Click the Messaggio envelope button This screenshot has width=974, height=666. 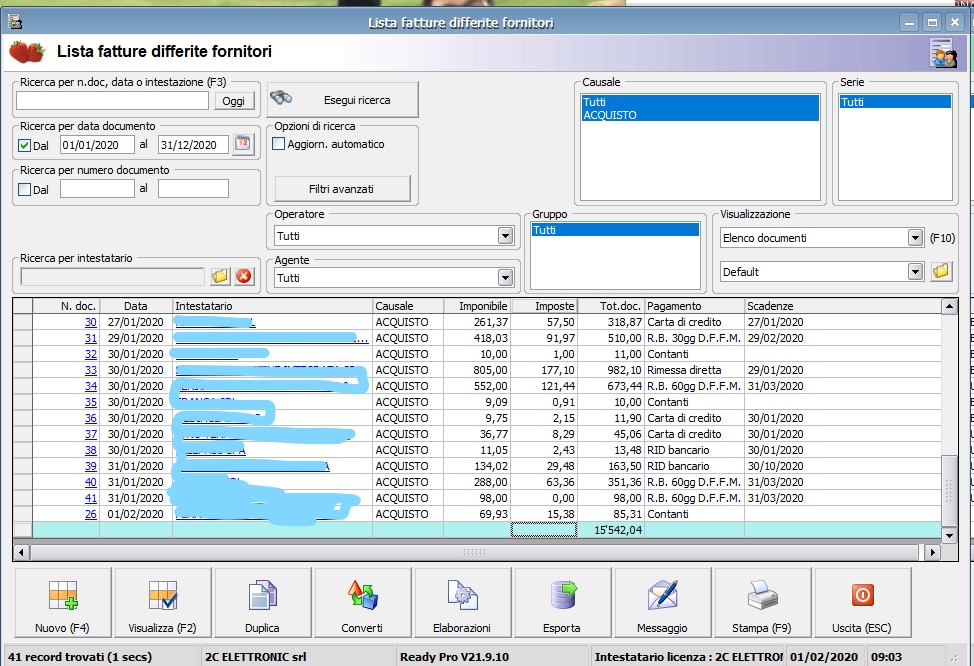[662, 603]
